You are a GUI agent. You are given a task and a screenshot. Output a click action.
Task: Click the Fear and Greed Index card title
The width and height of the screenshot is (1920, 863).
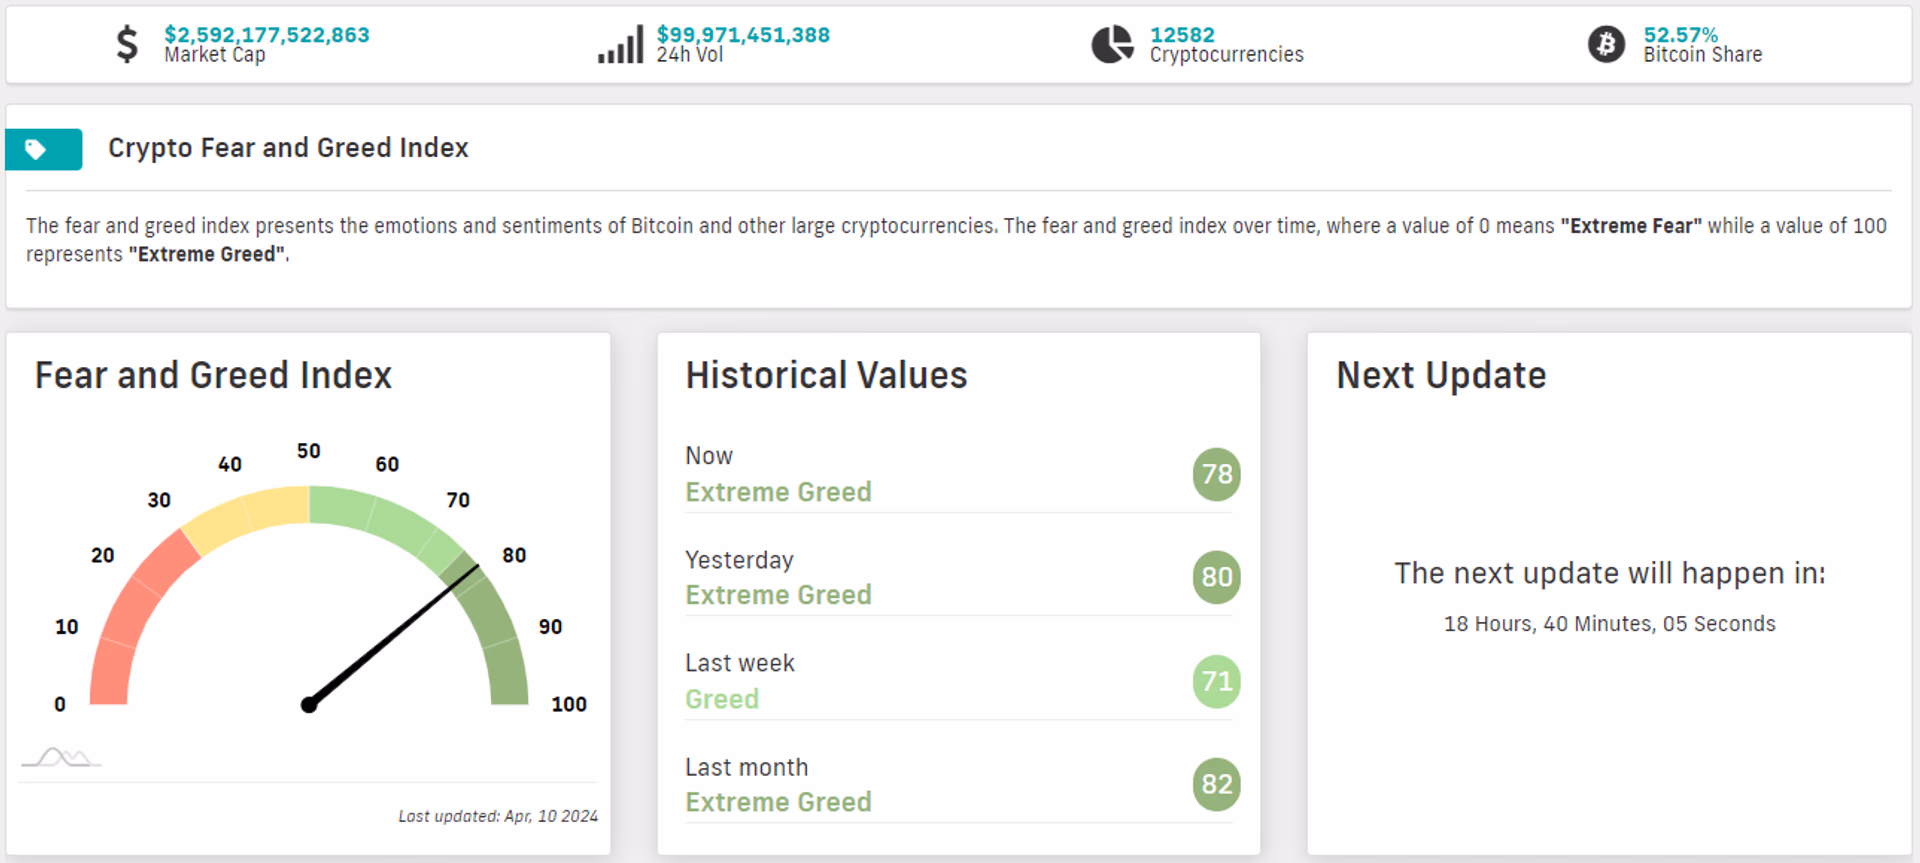(x=213, y=375)
